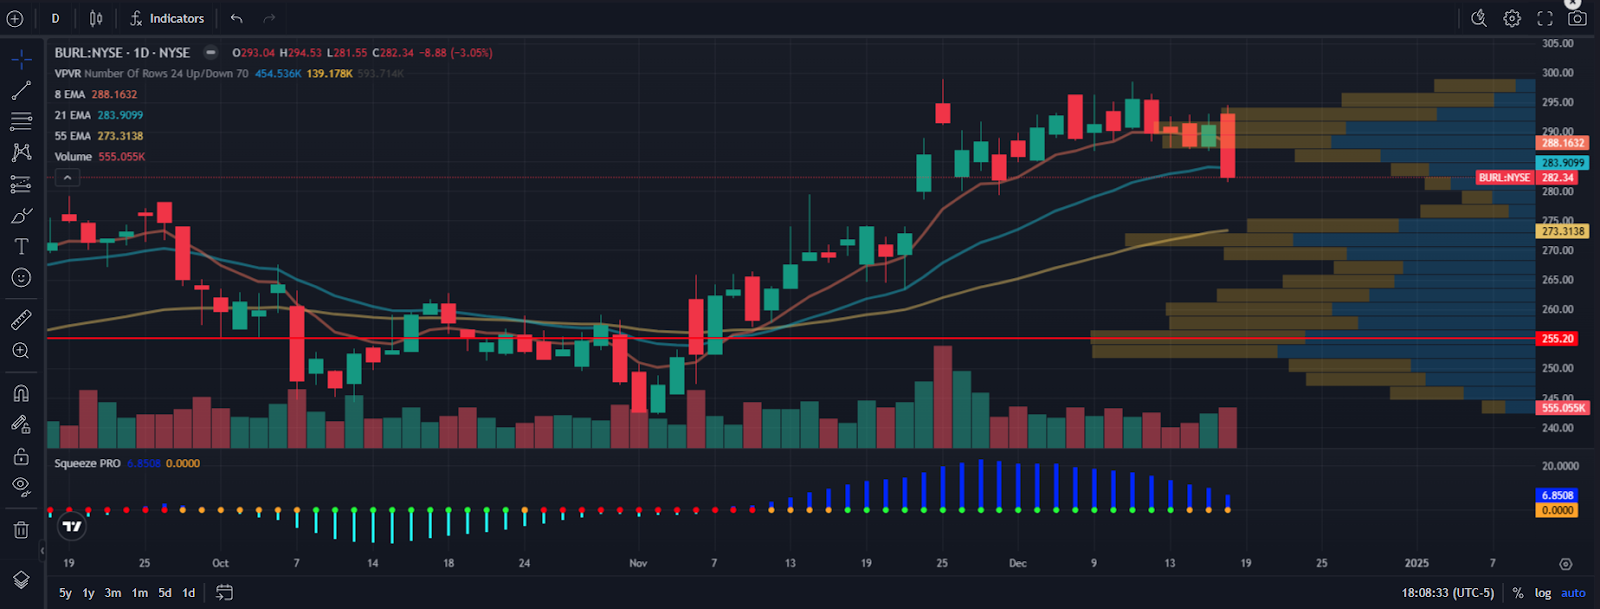Select the 8 EMA indicator legend
This screenshot has height=609, width=1600.
point(70,94)
